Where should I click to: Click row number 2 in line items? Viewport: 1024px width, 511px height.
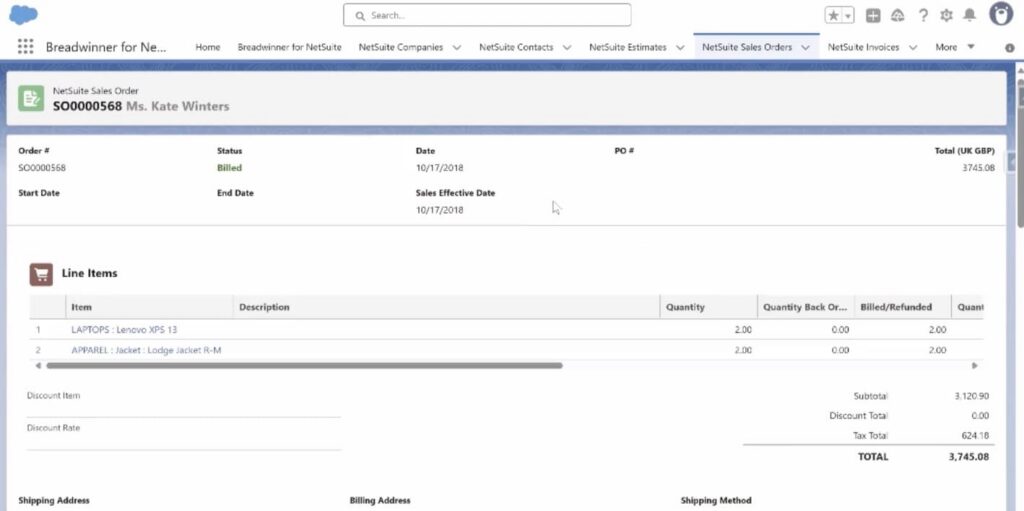[38, 350]
